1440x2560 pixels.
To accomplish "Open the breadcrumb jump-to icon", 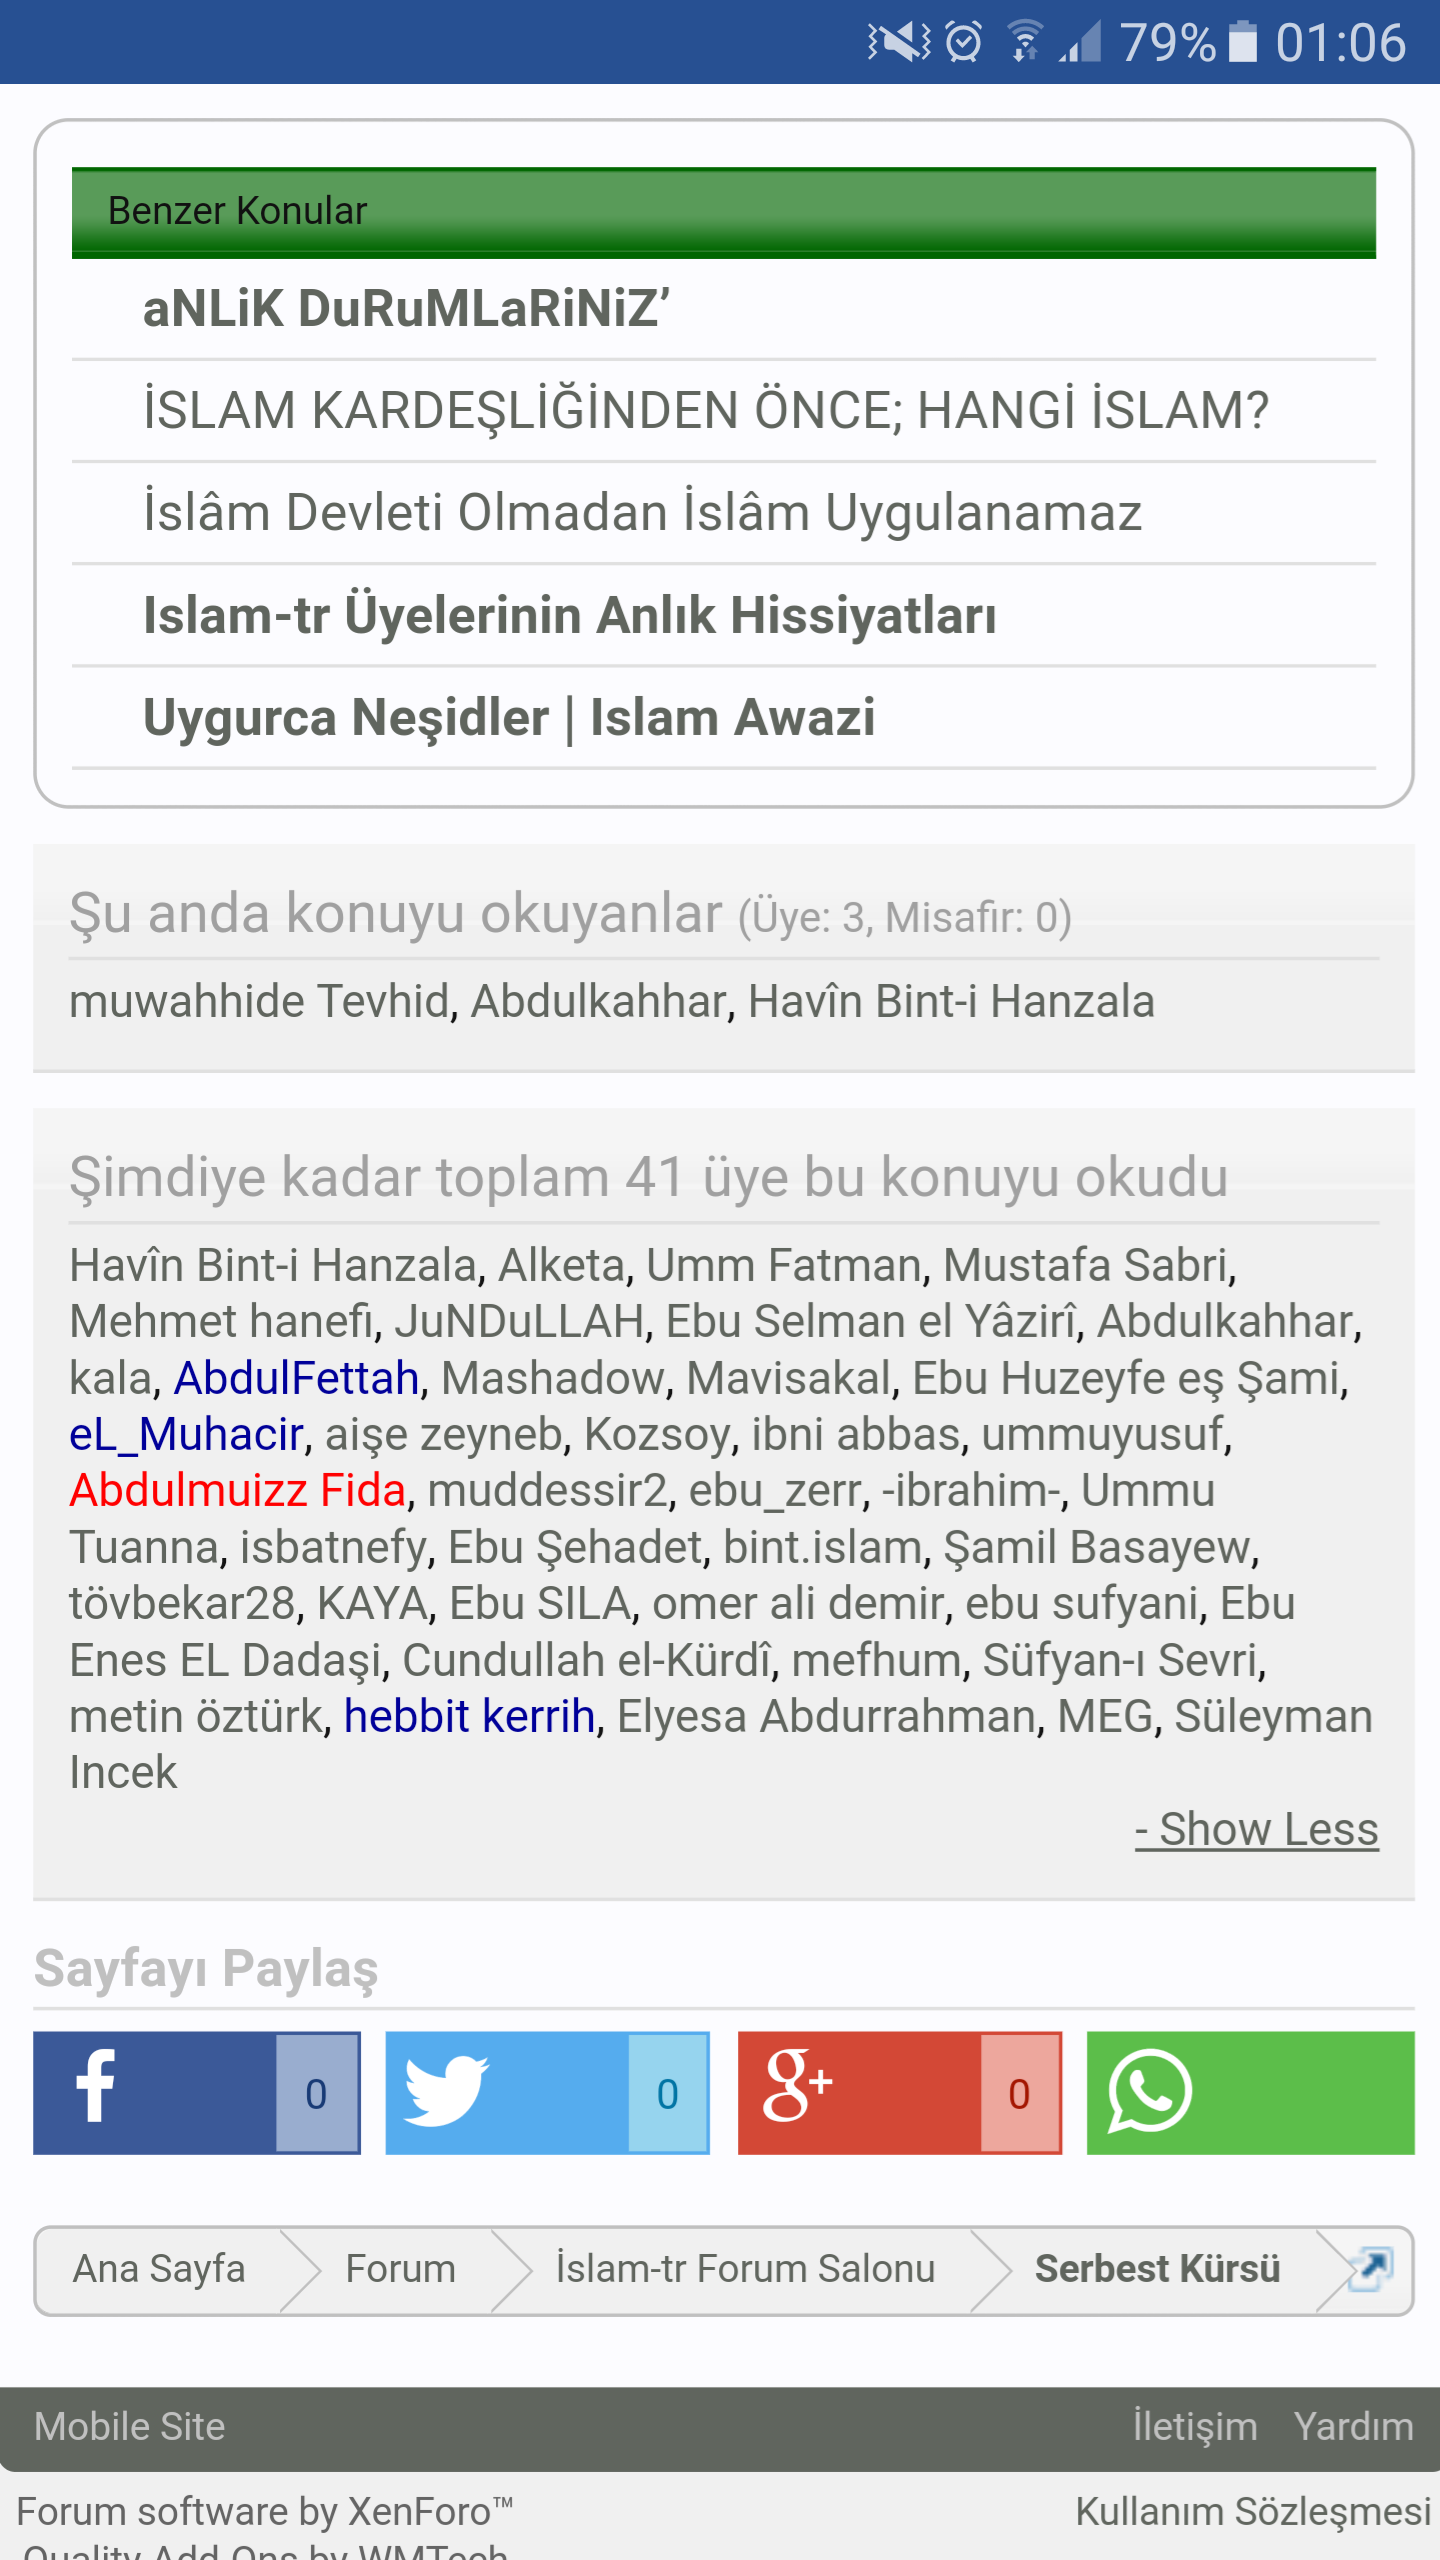I will (1370, 2268).
